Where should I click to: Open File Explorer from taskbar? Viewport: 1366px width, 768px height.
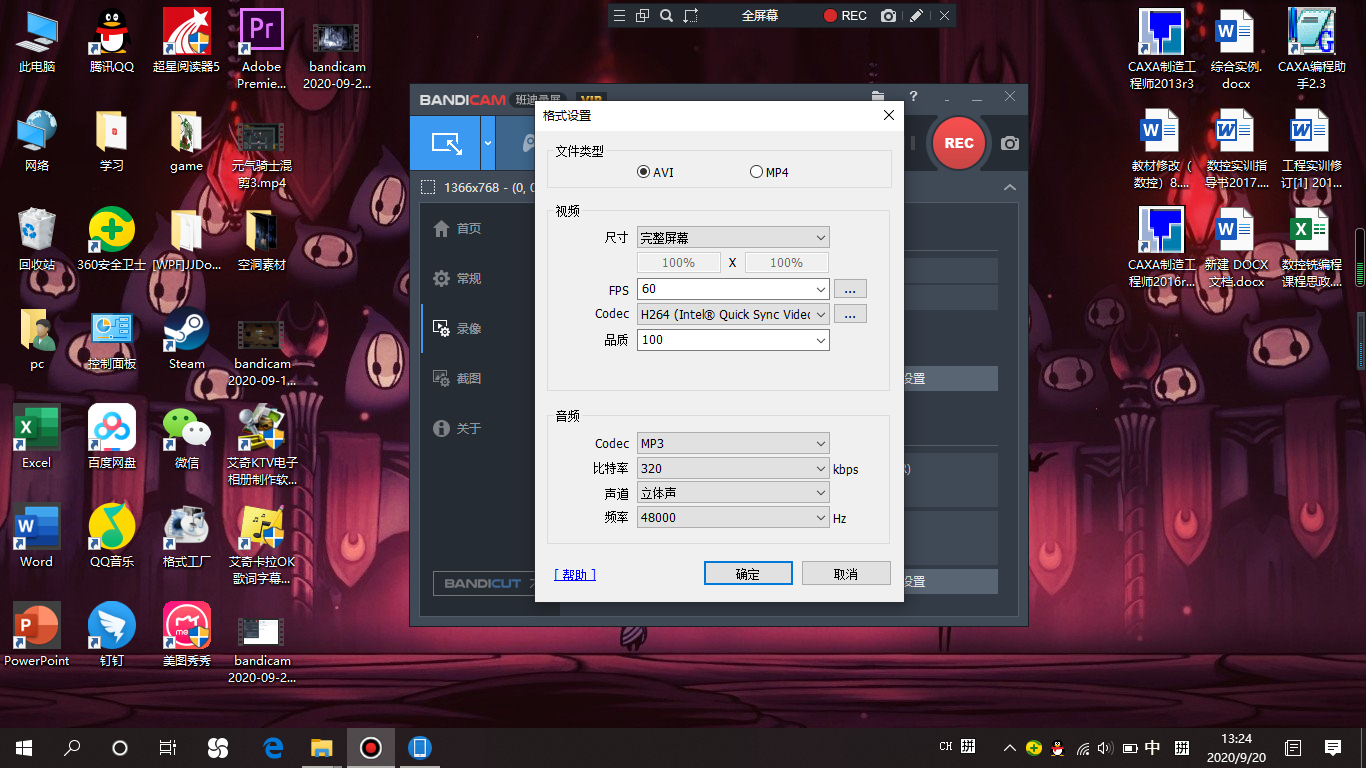(x=321, y=747)
